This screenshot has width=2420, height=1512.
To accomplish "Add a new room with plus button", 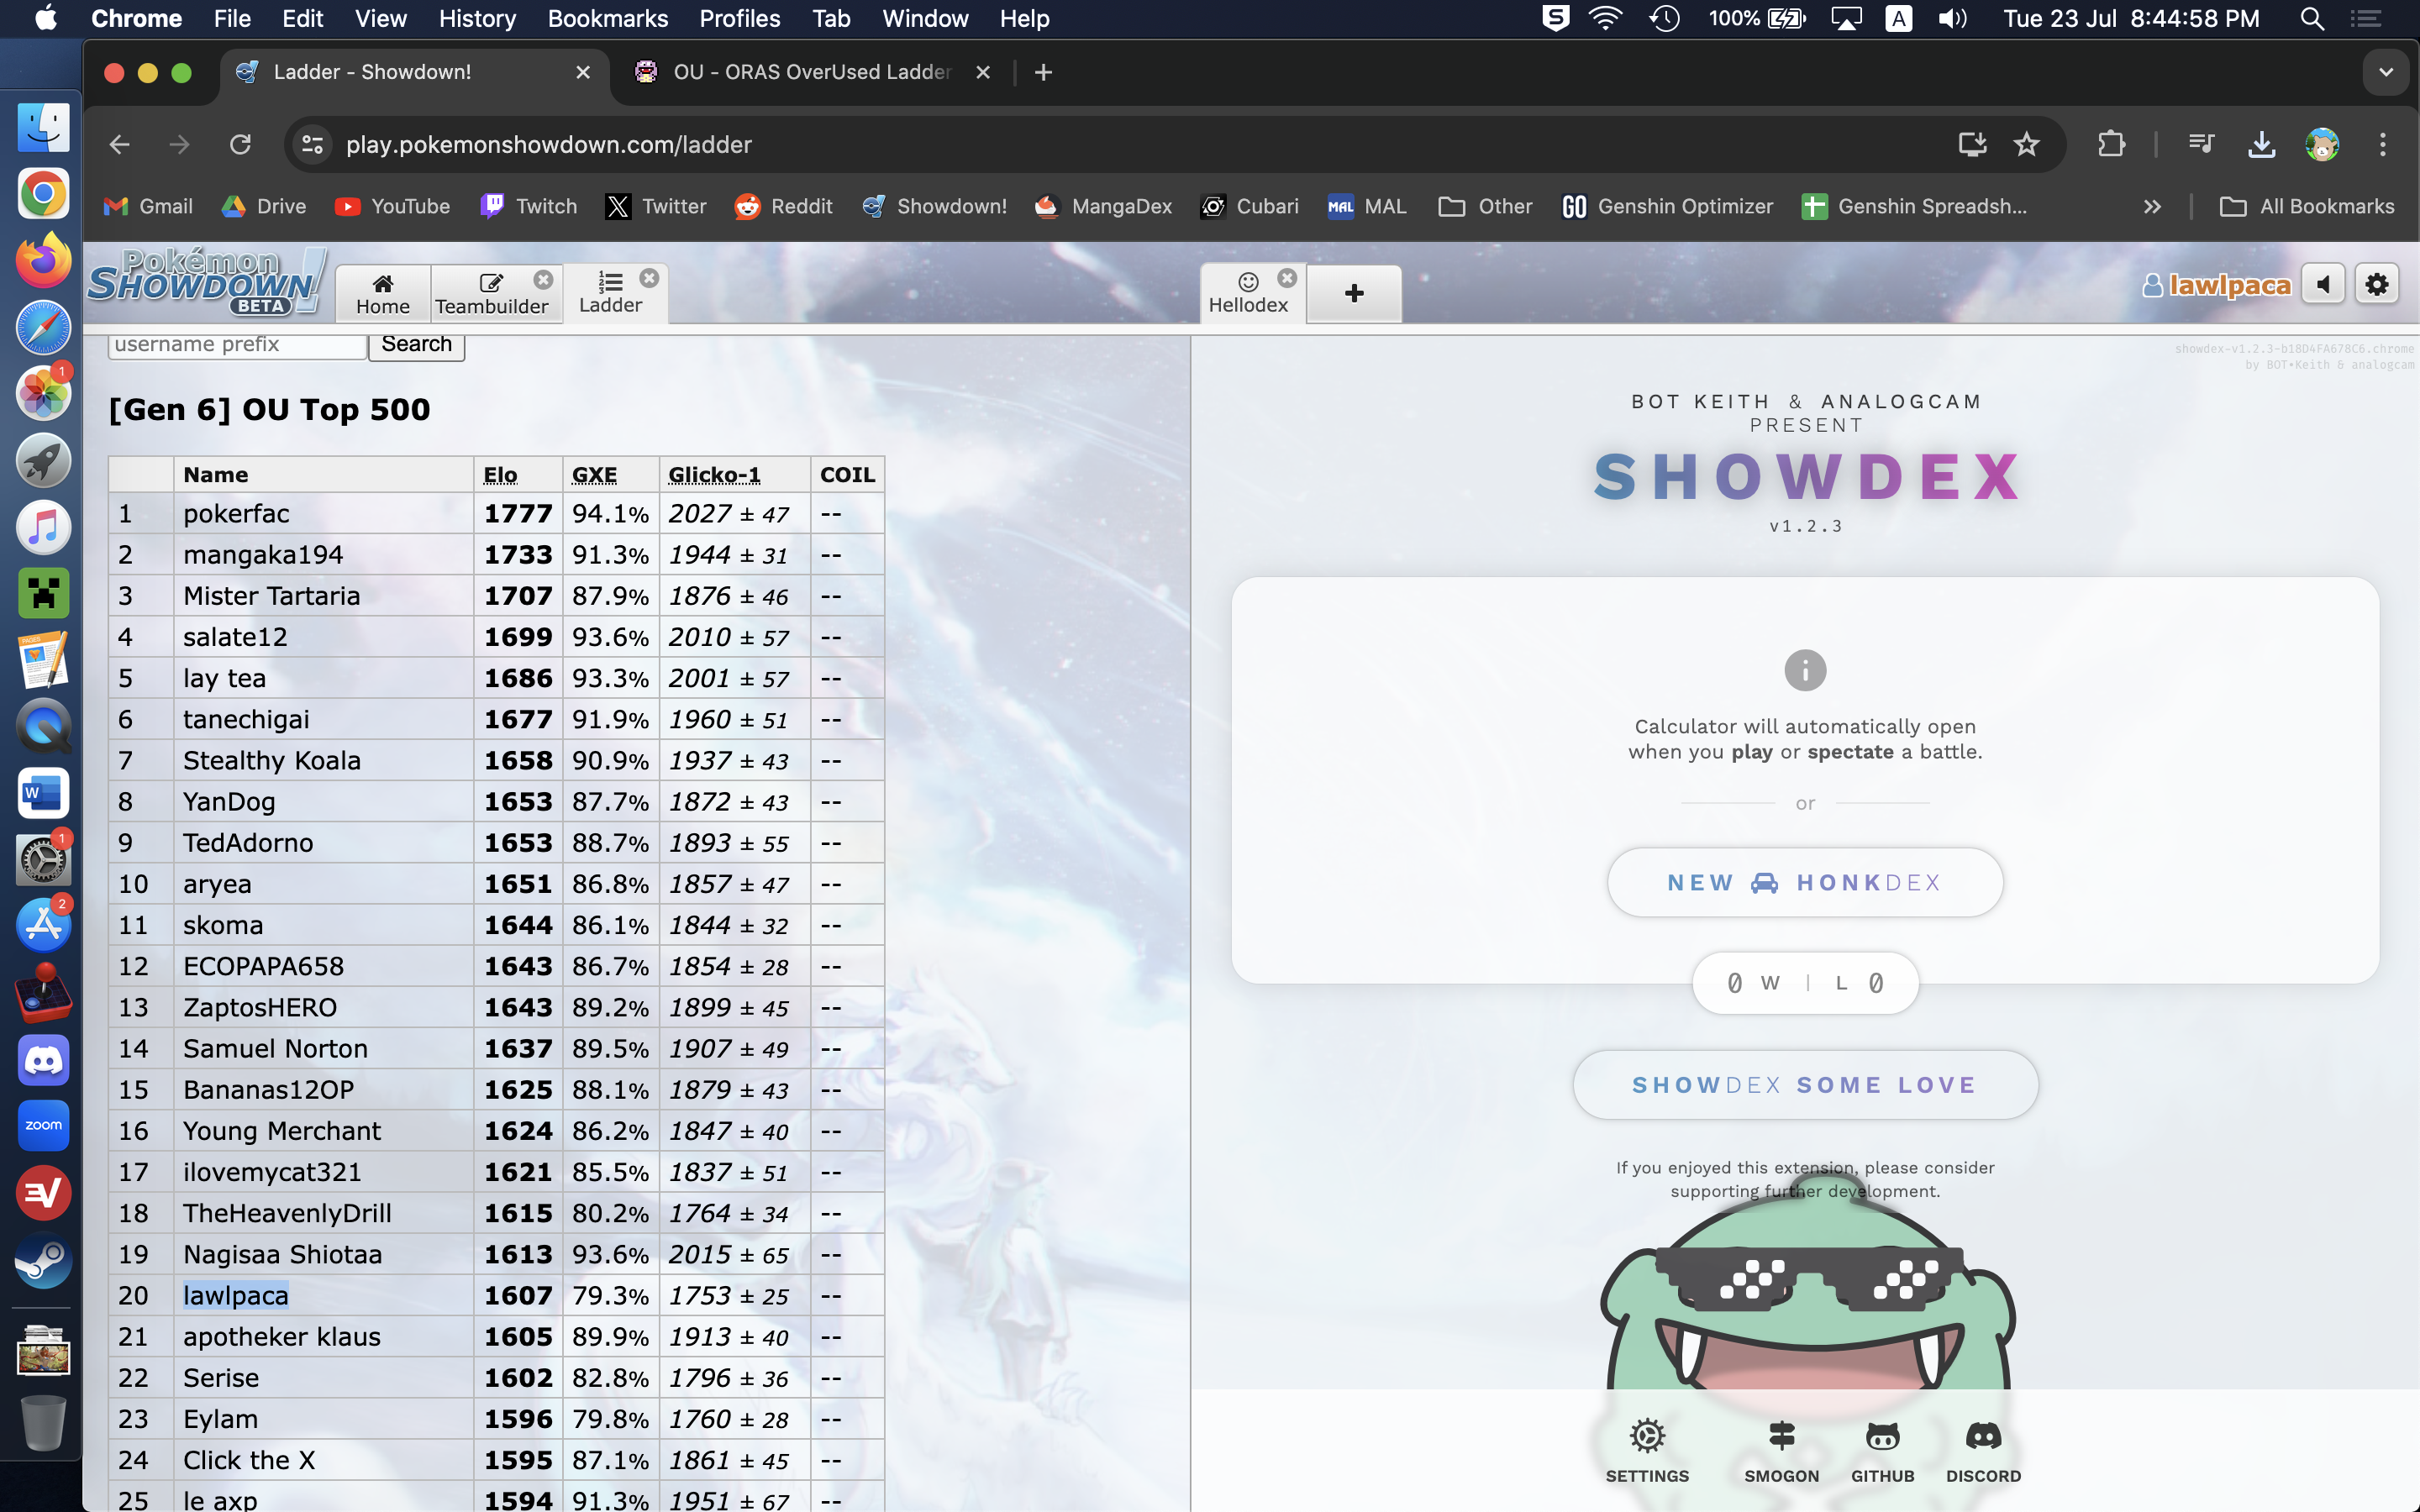I will click(x=1354, y=293).
